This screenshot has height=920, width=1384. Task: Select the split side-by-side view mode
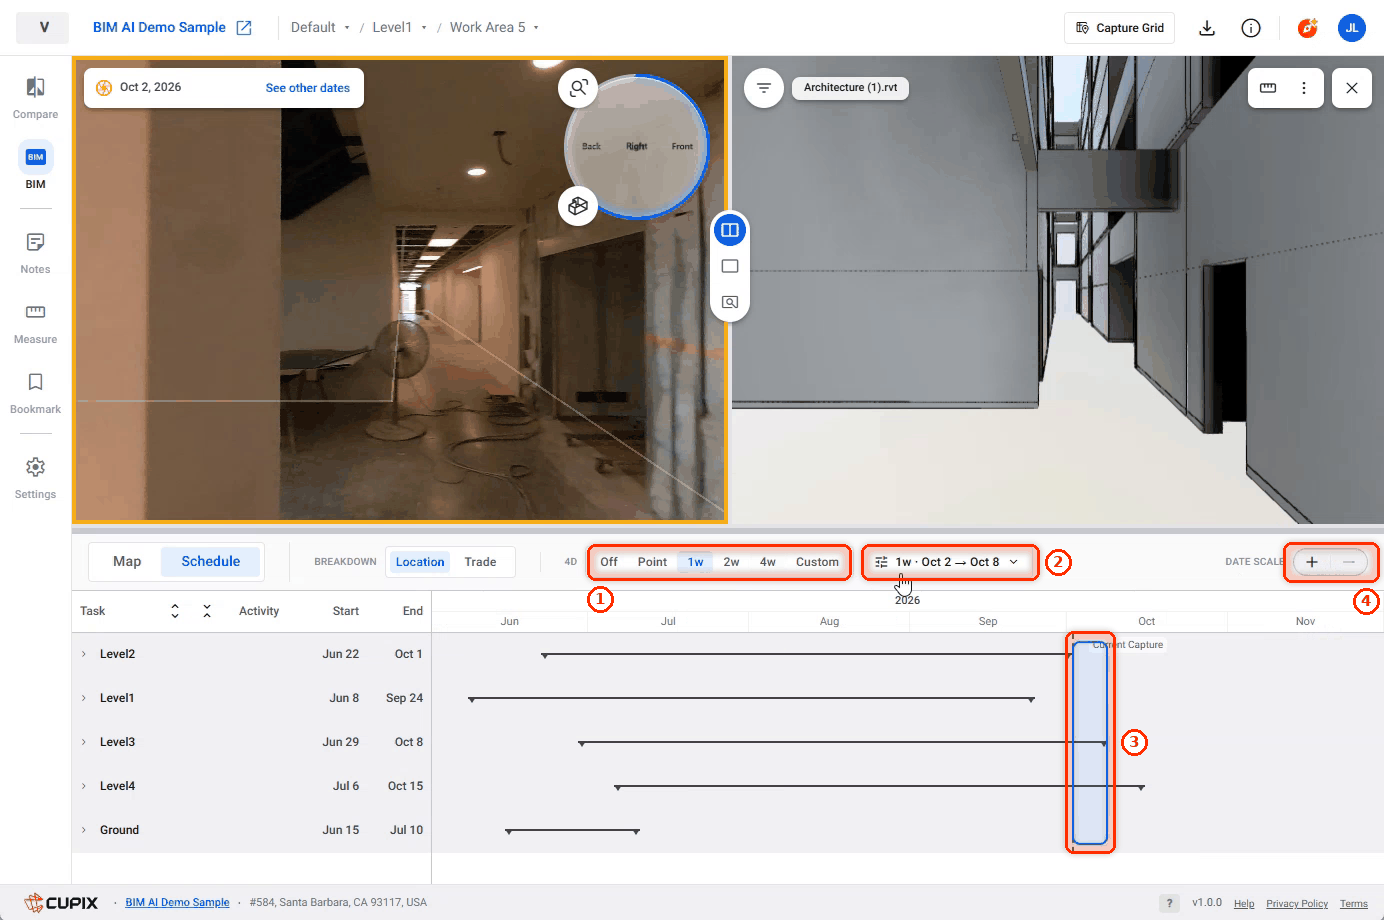730,231
